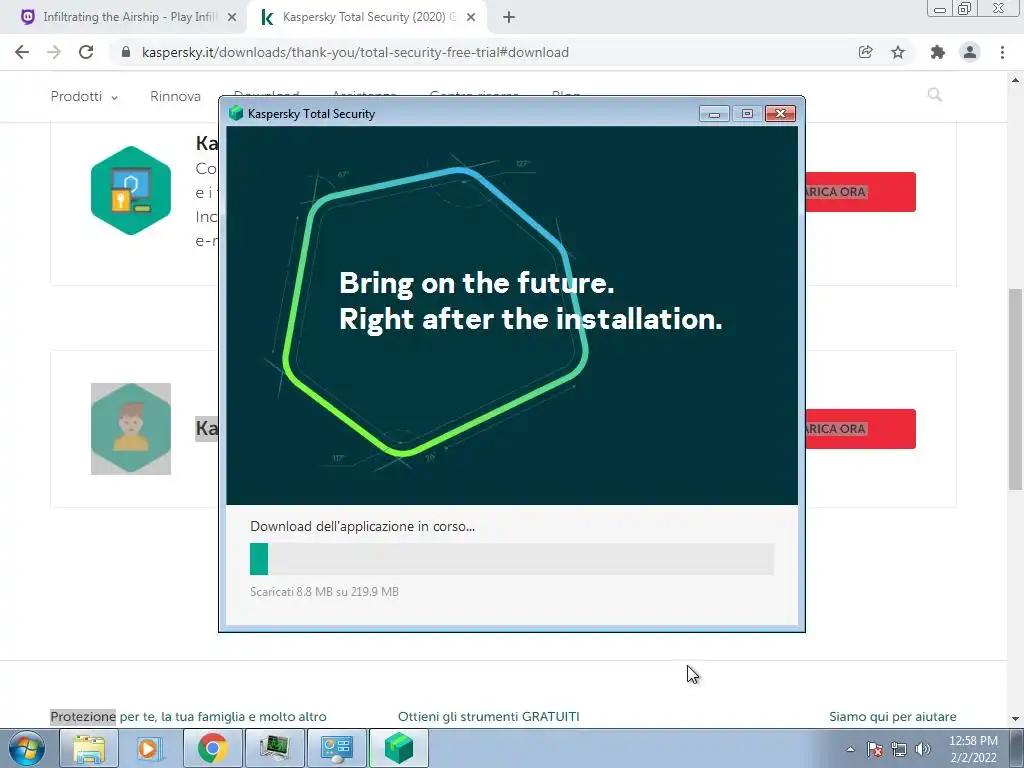This screenshot has width=1024, height=768.
Task: Click the 'Download dell'applicazione in corso...' text
Action: point(362,526)
